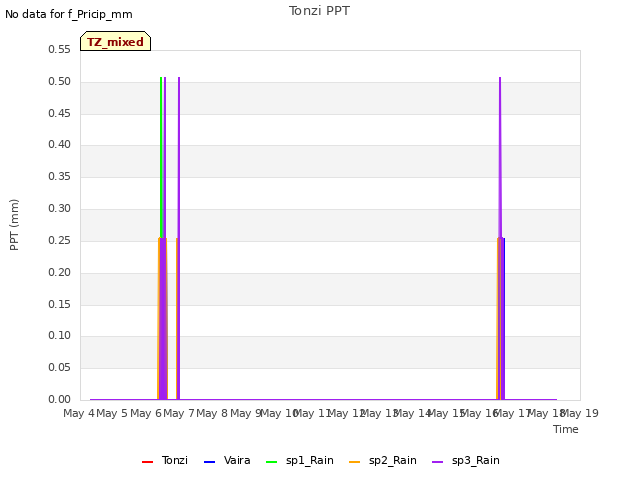Click the May 19 x-axis label
Image resolution: width=640 pixels, height=480 pixels.
(x=580, y=413)
